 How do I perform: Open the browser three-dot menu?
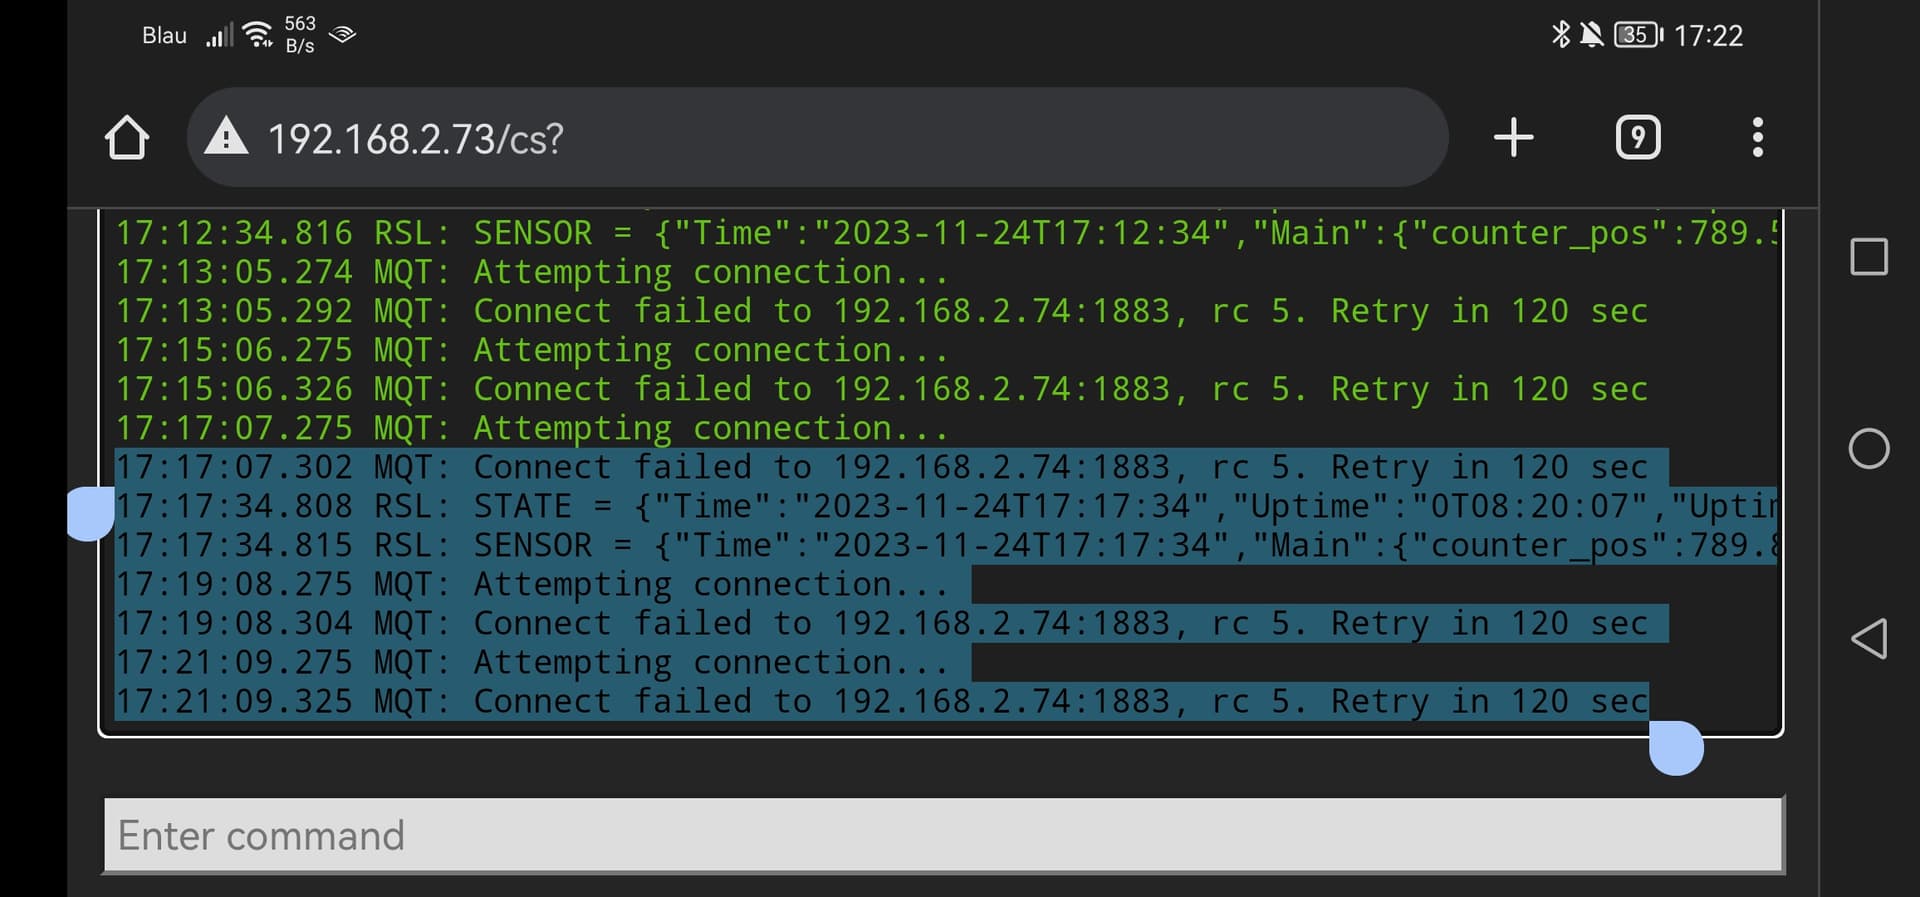pos(1757,137)
